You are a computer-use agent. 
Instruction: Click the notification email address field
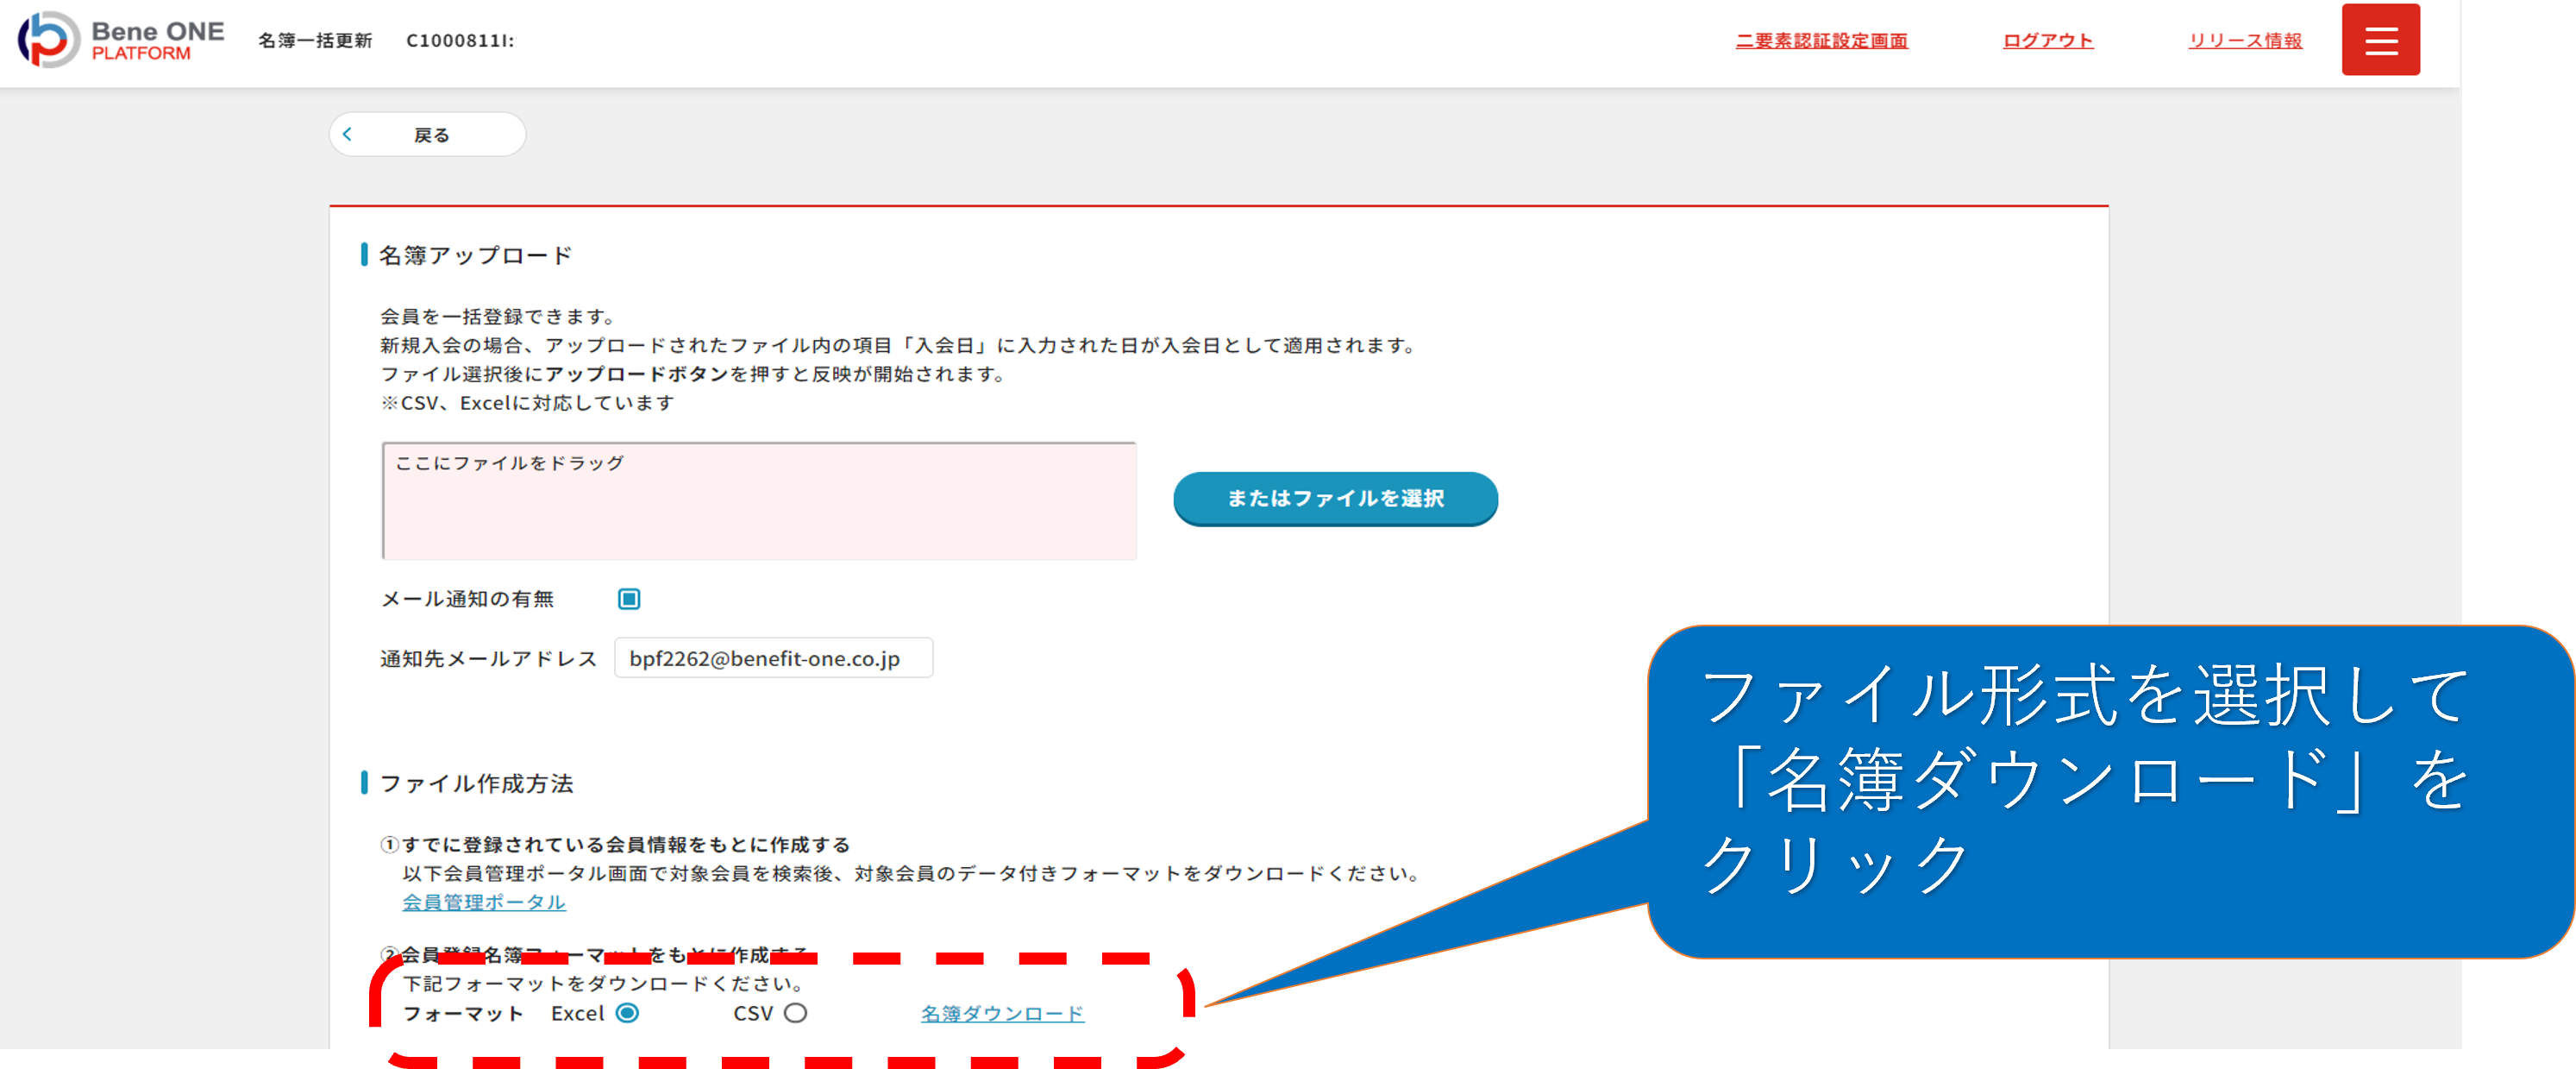pos(772,658)
